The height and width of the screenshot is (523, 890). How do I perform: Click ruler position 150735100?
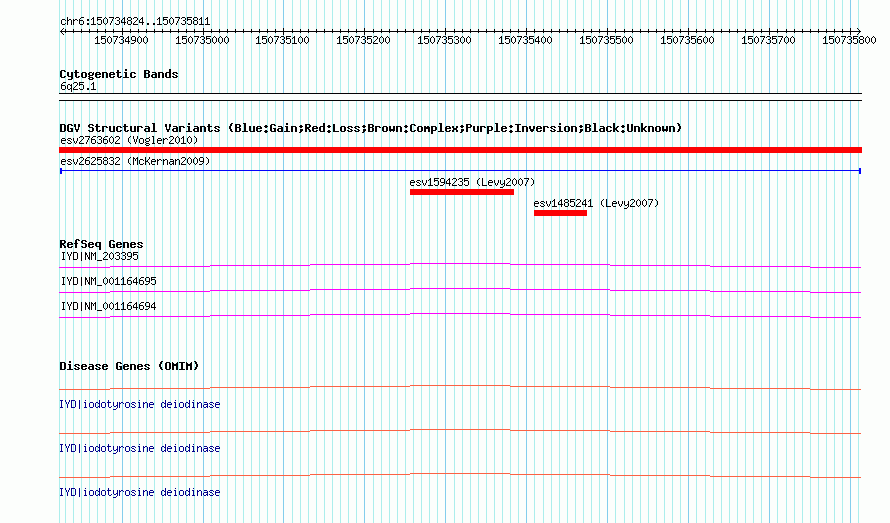point(283,40)
